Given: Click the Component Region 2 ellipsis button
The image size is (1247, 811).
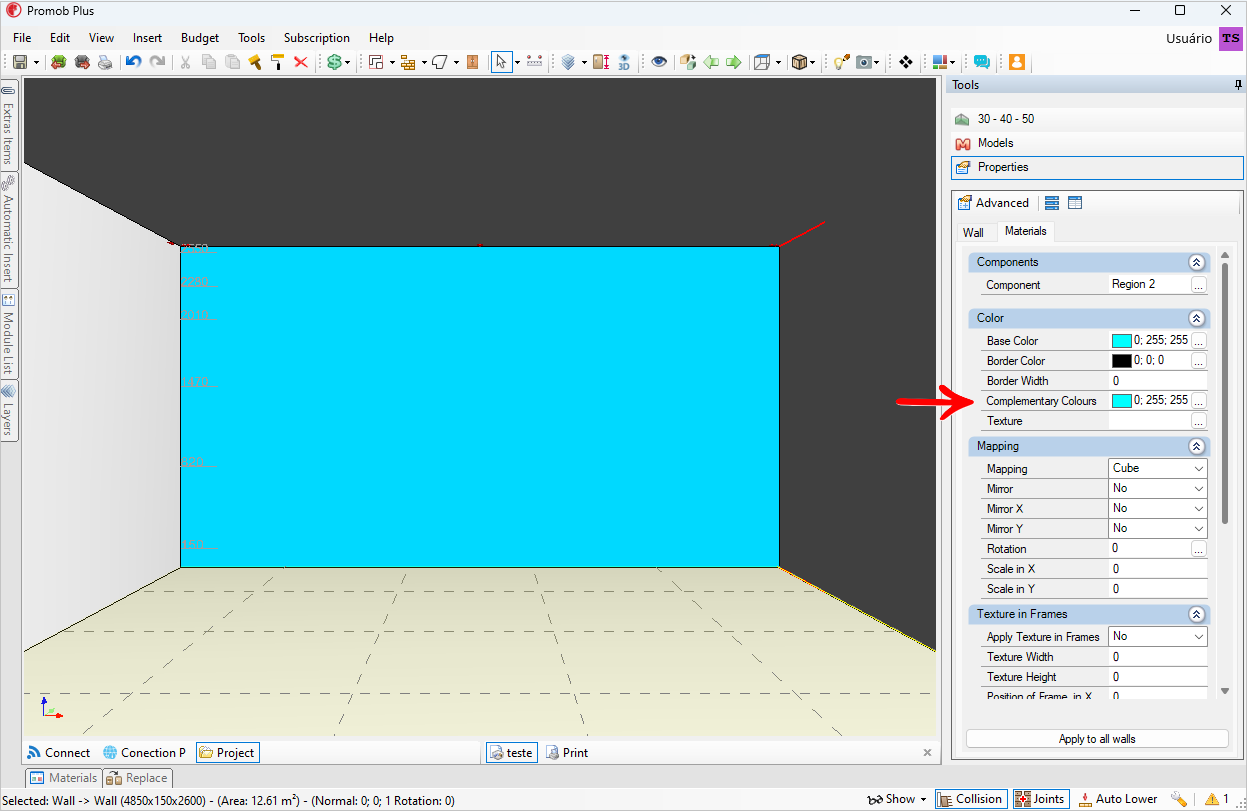Looking at the screenshot, I should (1198, 285).
